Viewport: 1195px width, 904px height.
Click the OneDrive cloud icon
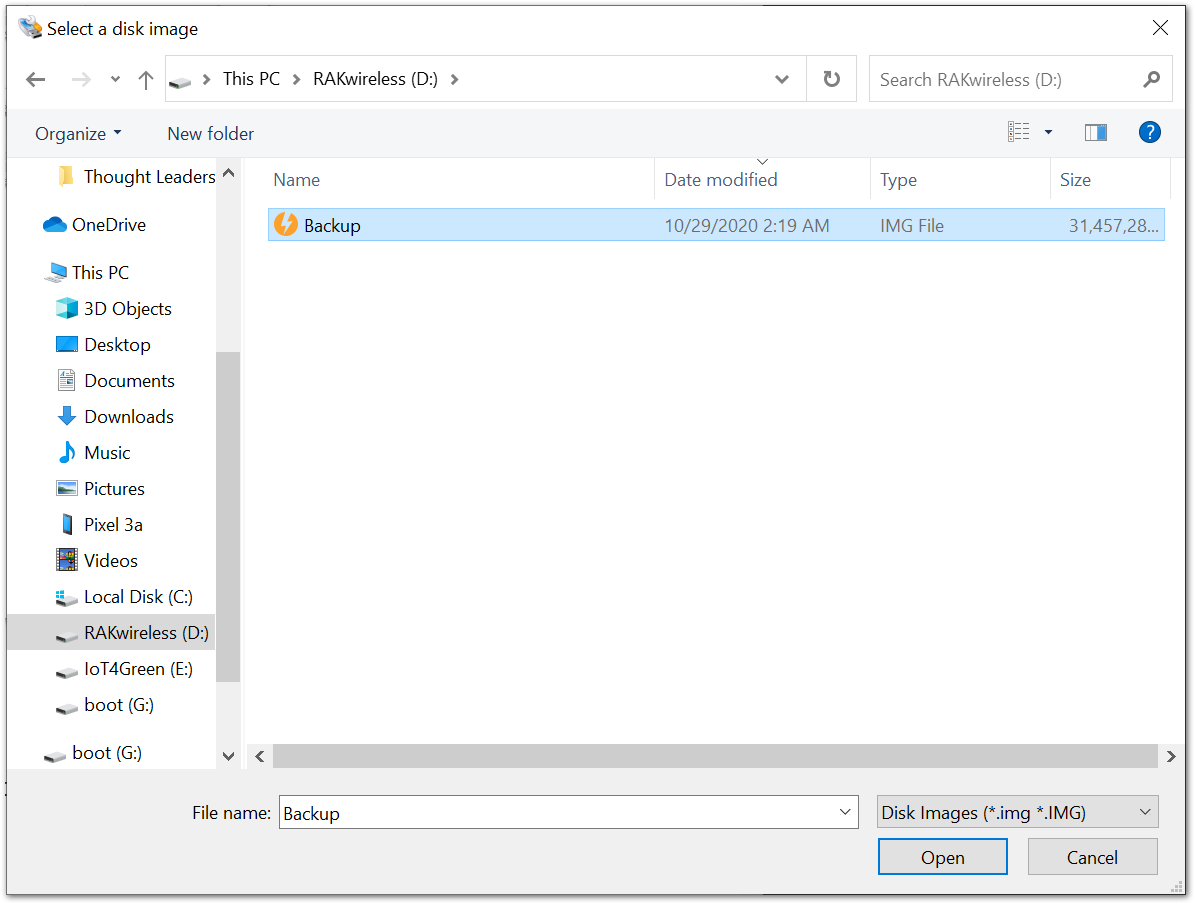[54, 225]
